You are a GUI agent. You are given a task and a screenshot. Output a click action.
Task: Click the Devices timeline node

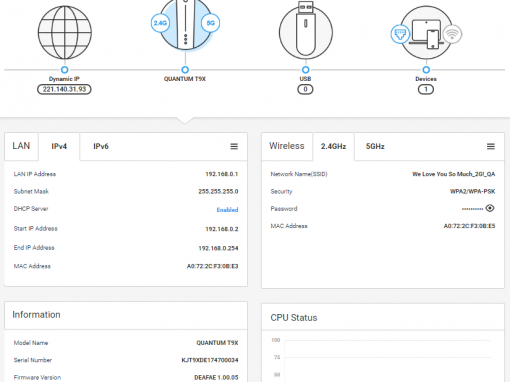[x=426, y=70]
